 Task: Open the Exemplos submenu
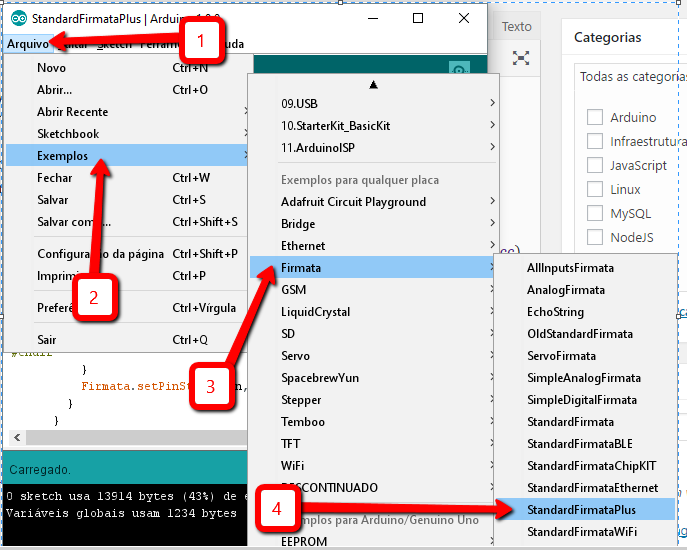(127, 155)
